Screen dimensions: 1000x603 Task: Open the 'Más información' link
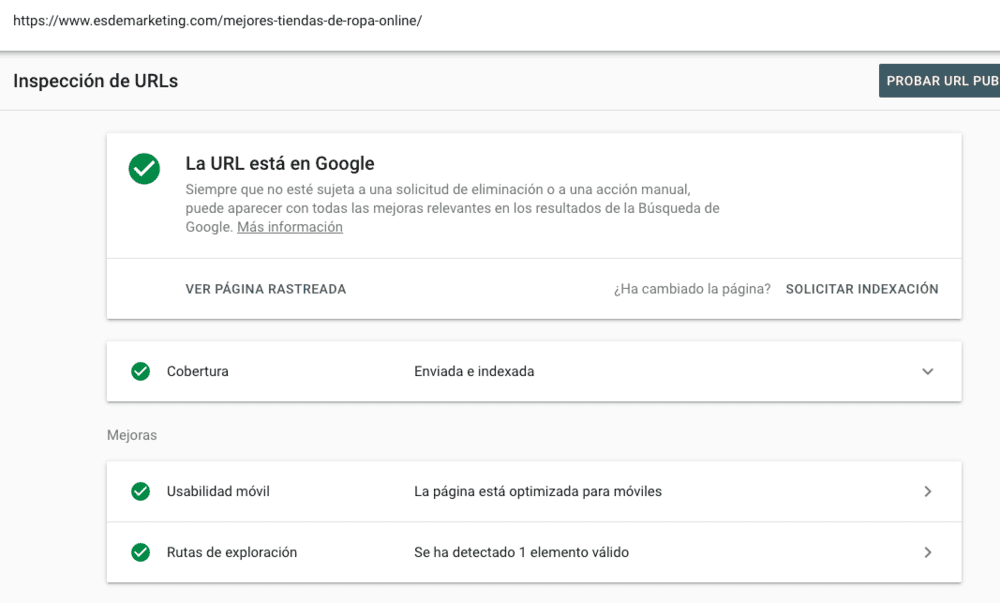(290, 227)
